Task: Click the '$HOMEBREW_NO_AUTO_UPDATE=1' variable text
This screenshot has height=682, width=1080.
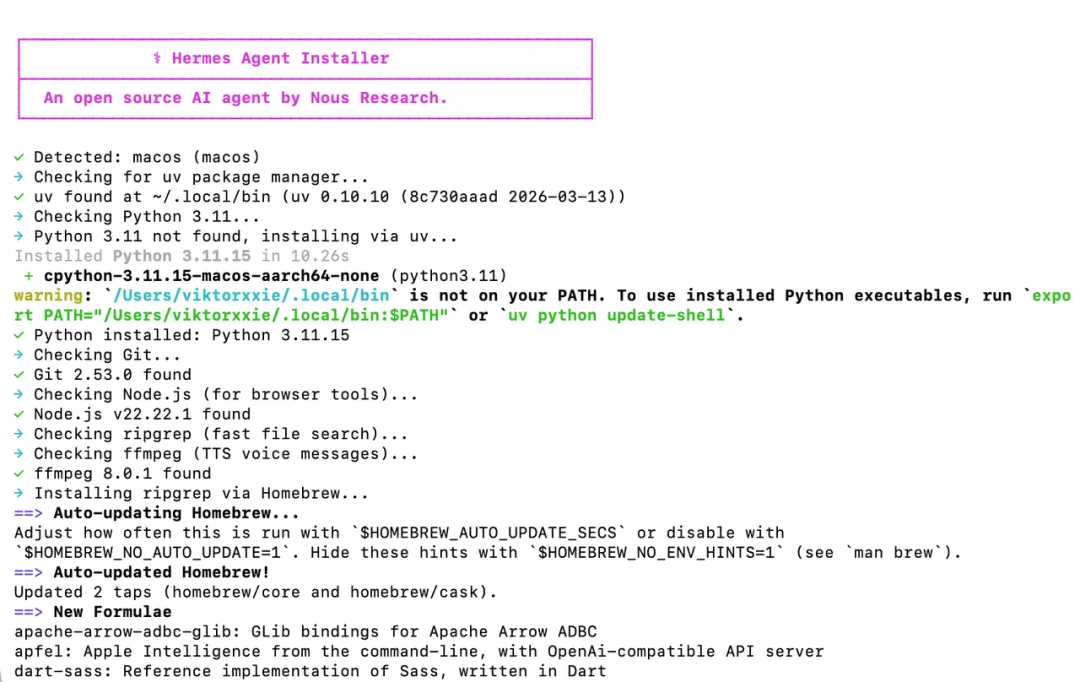Action: coord(152,552)
